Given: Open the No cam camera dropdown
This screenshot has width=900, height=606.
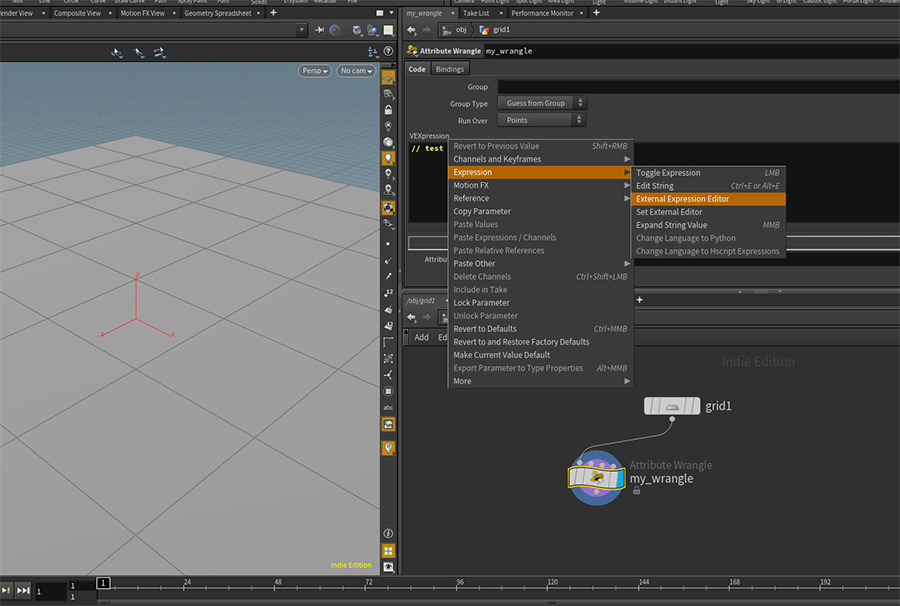Looking at the screenshot, I should coord(355,71).
